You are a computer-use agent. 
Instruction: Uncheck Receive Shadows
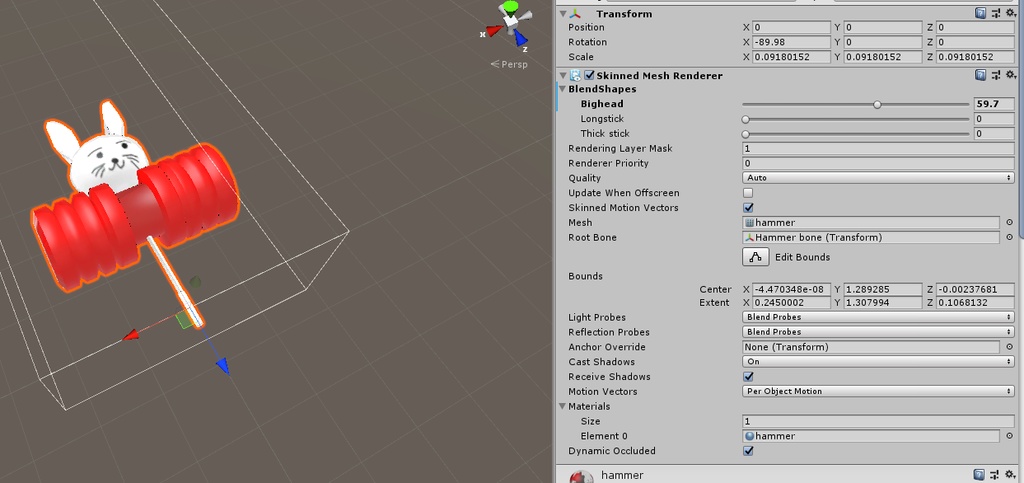[748, 377]
